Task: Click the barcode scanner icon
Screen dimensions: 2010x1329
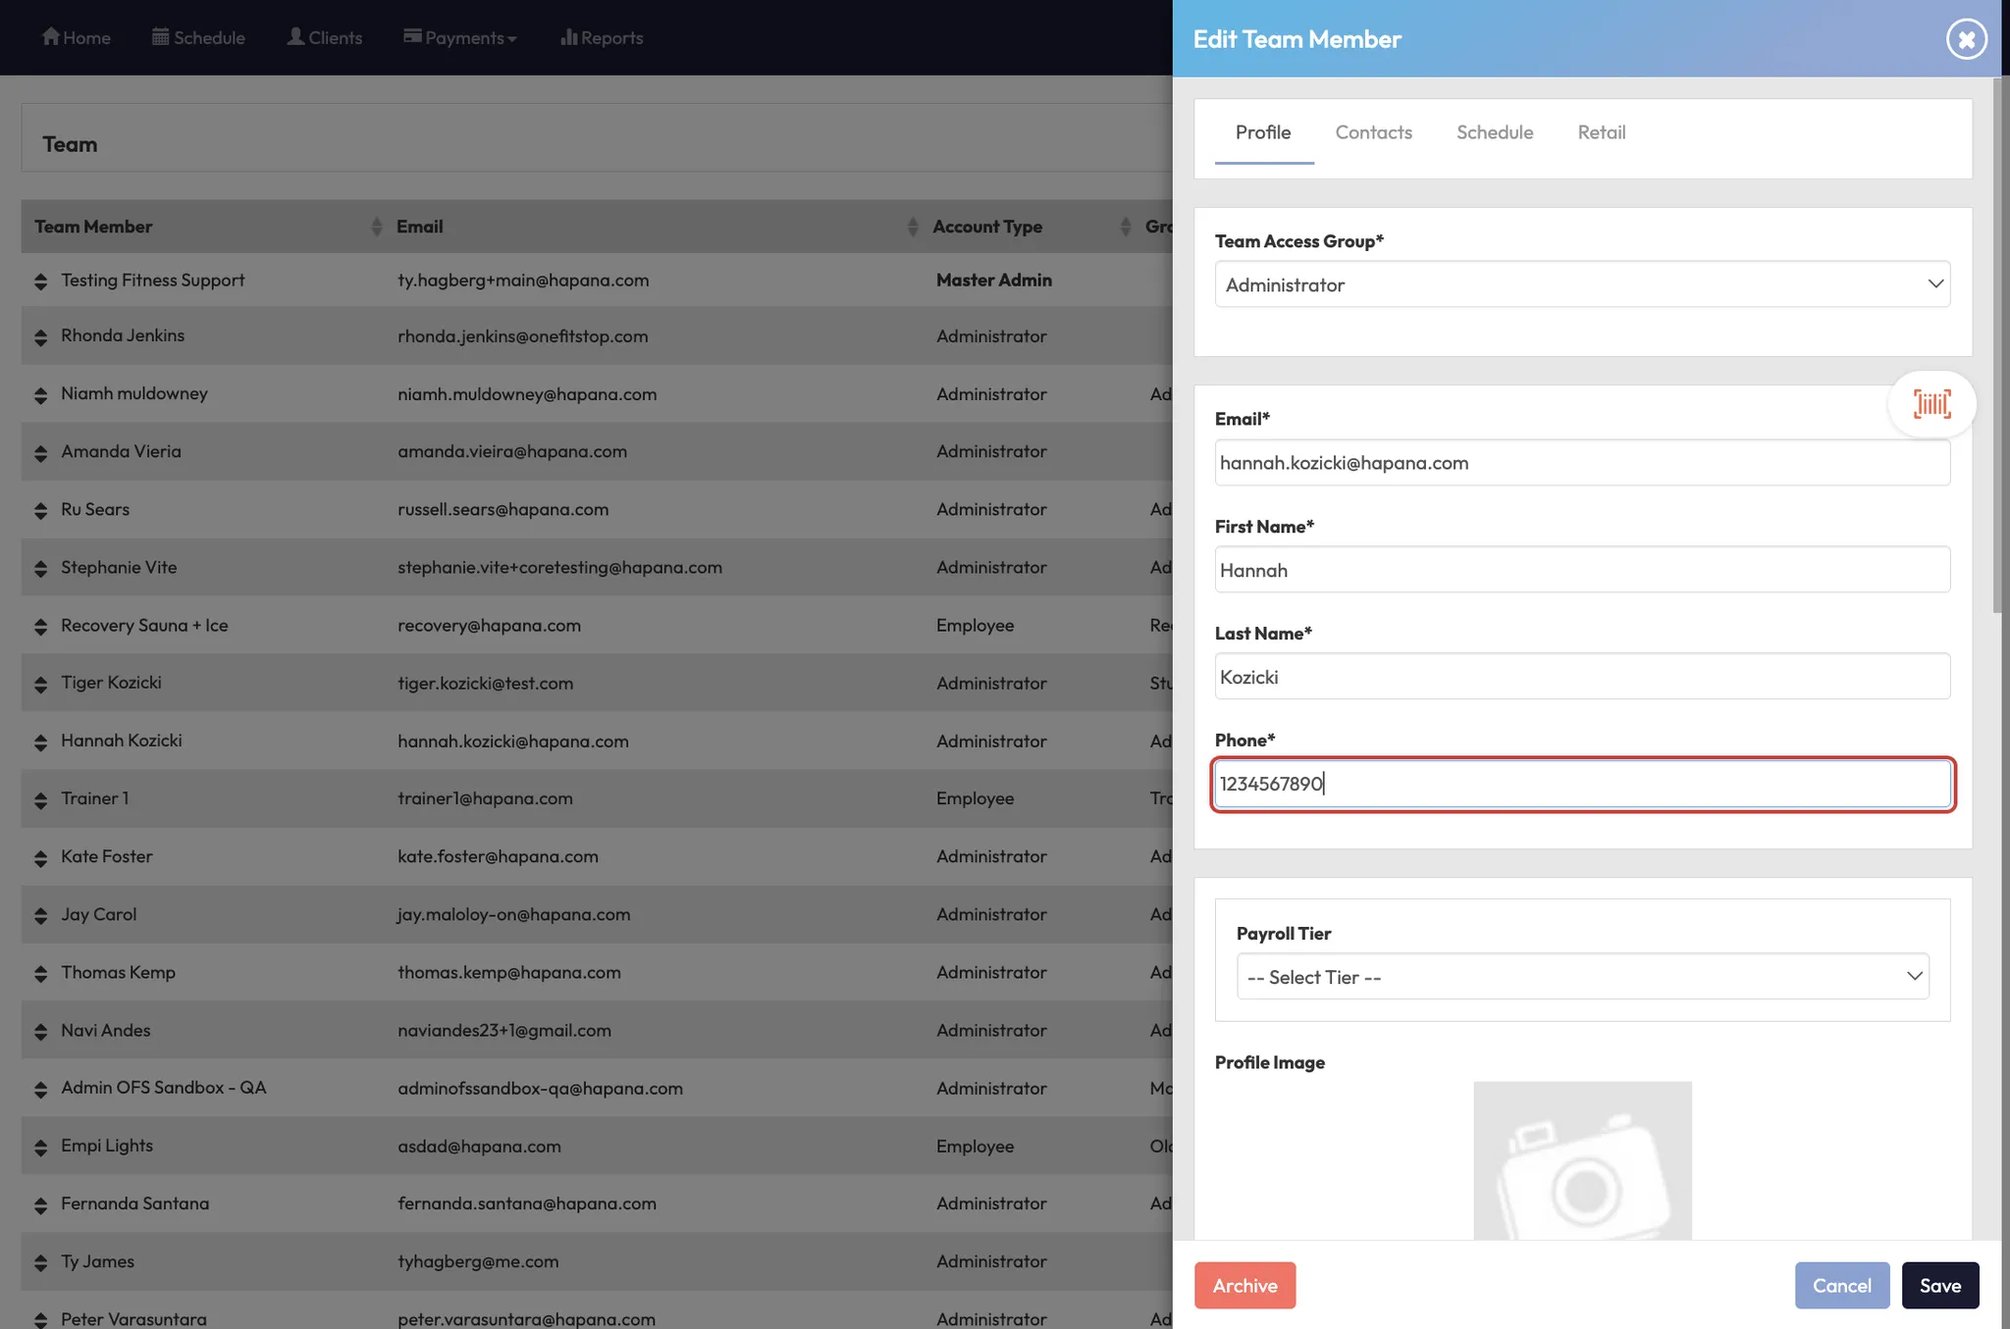Action: [1931, 404]
